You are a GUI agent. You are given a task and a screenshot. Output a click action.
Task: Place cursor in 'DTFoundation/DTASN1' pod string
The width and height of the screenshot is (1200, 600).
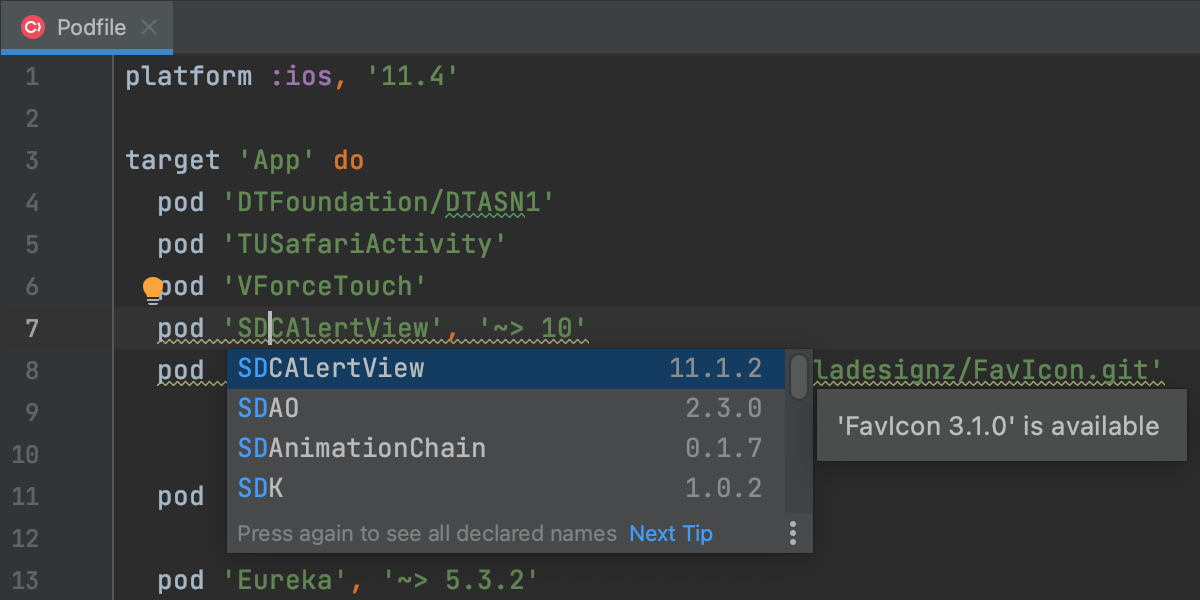385,203
